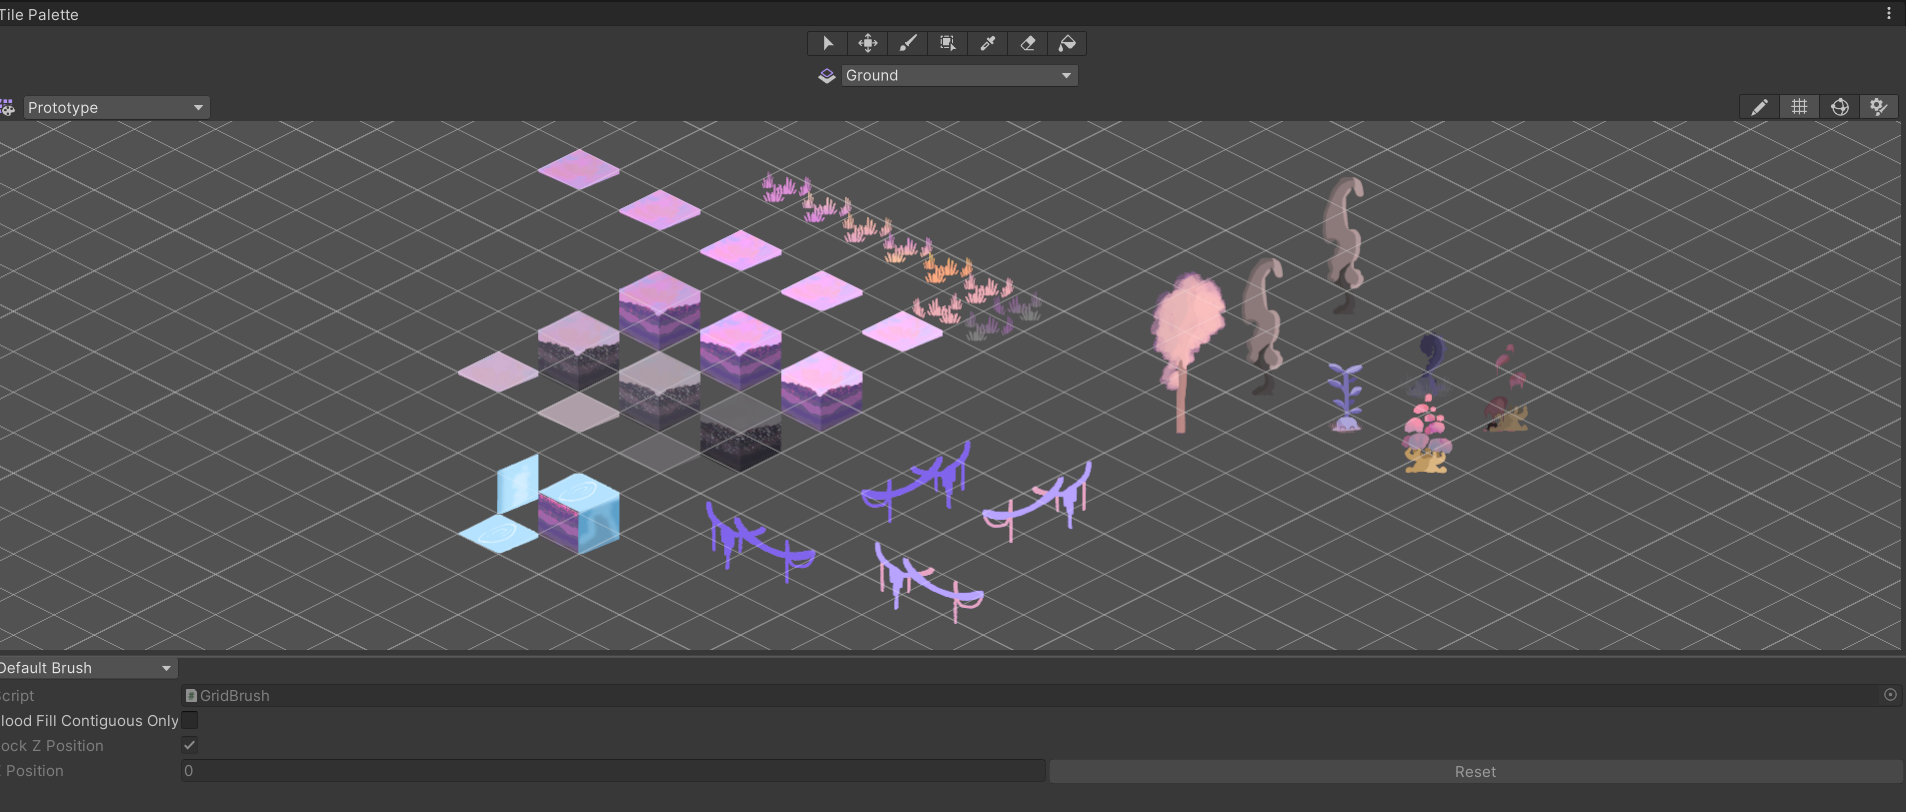This screenshot has width=1906, height=812.
Task: Select the Flood Fill bucket tool
Action: click(x=1067, y=43)
